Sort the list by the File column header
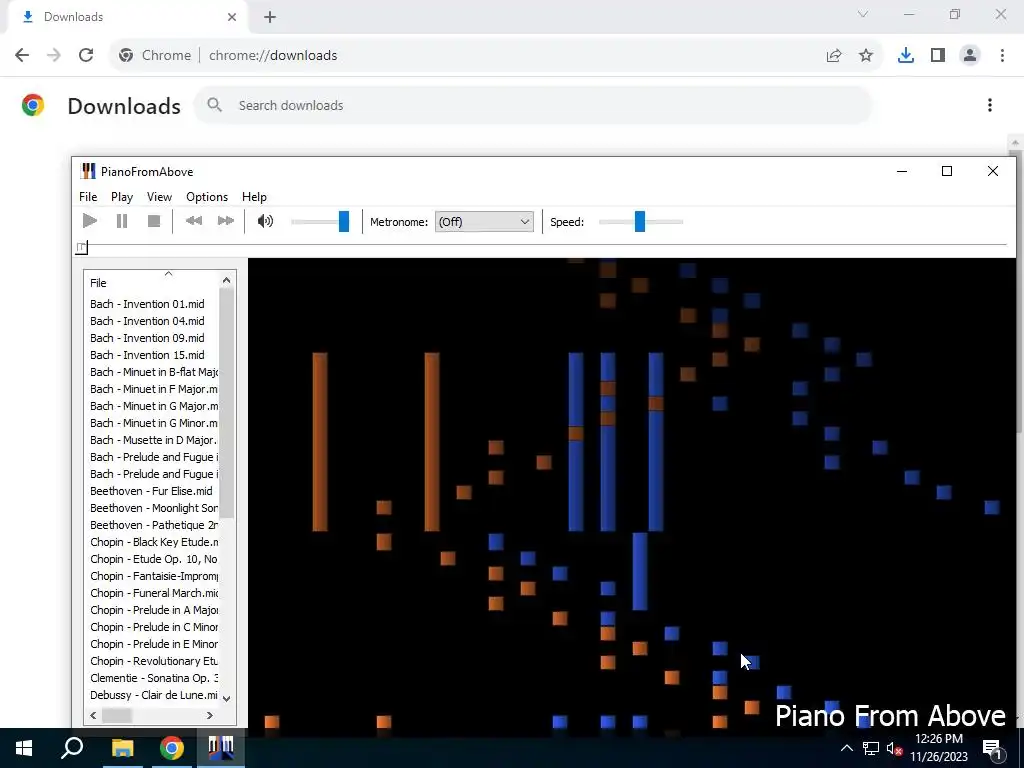Screen dimensions: 1024x768 pos(152,282)
